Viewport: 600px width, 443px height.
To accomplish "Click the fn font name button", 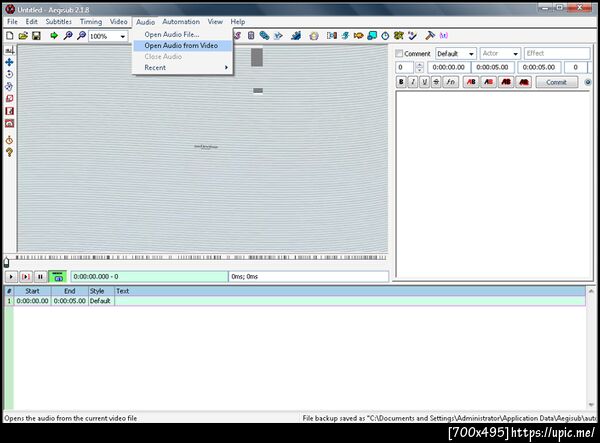I will coord(451,82).
